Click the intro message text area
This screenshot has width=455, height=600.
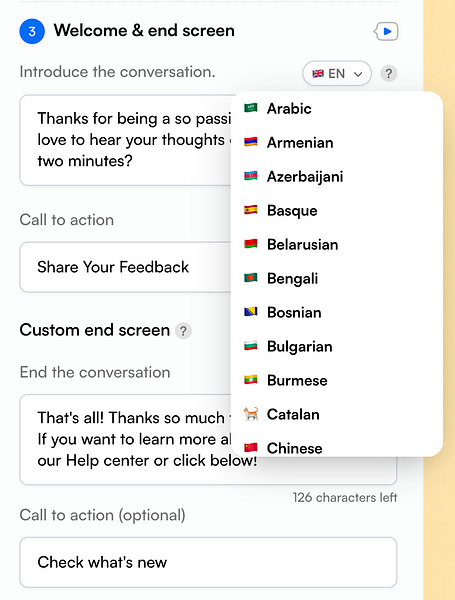pos(125,140)
